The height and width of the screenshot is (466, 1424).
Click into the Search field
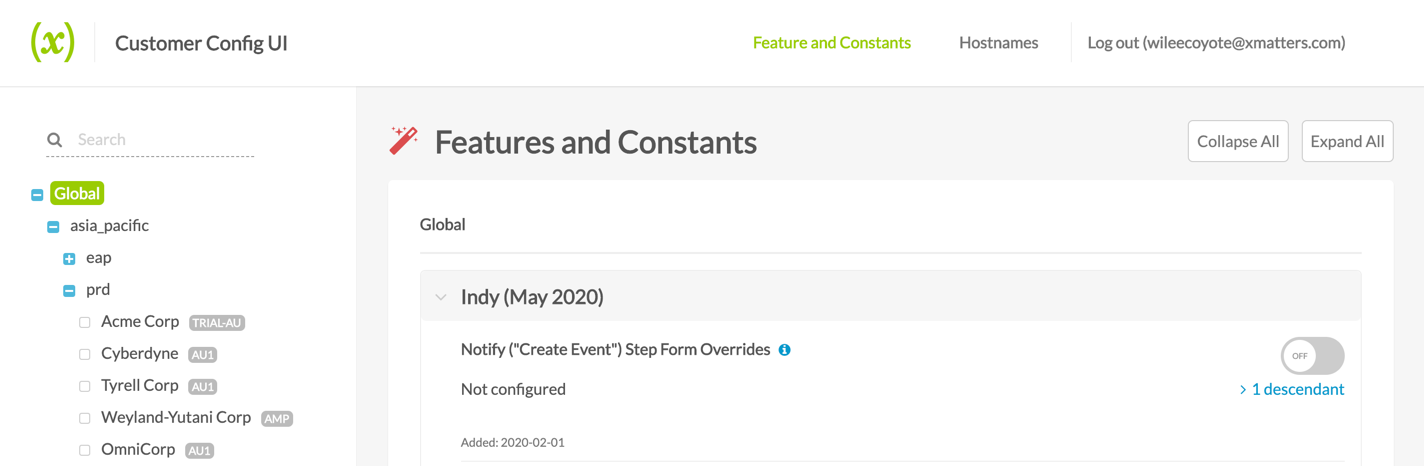160,140
